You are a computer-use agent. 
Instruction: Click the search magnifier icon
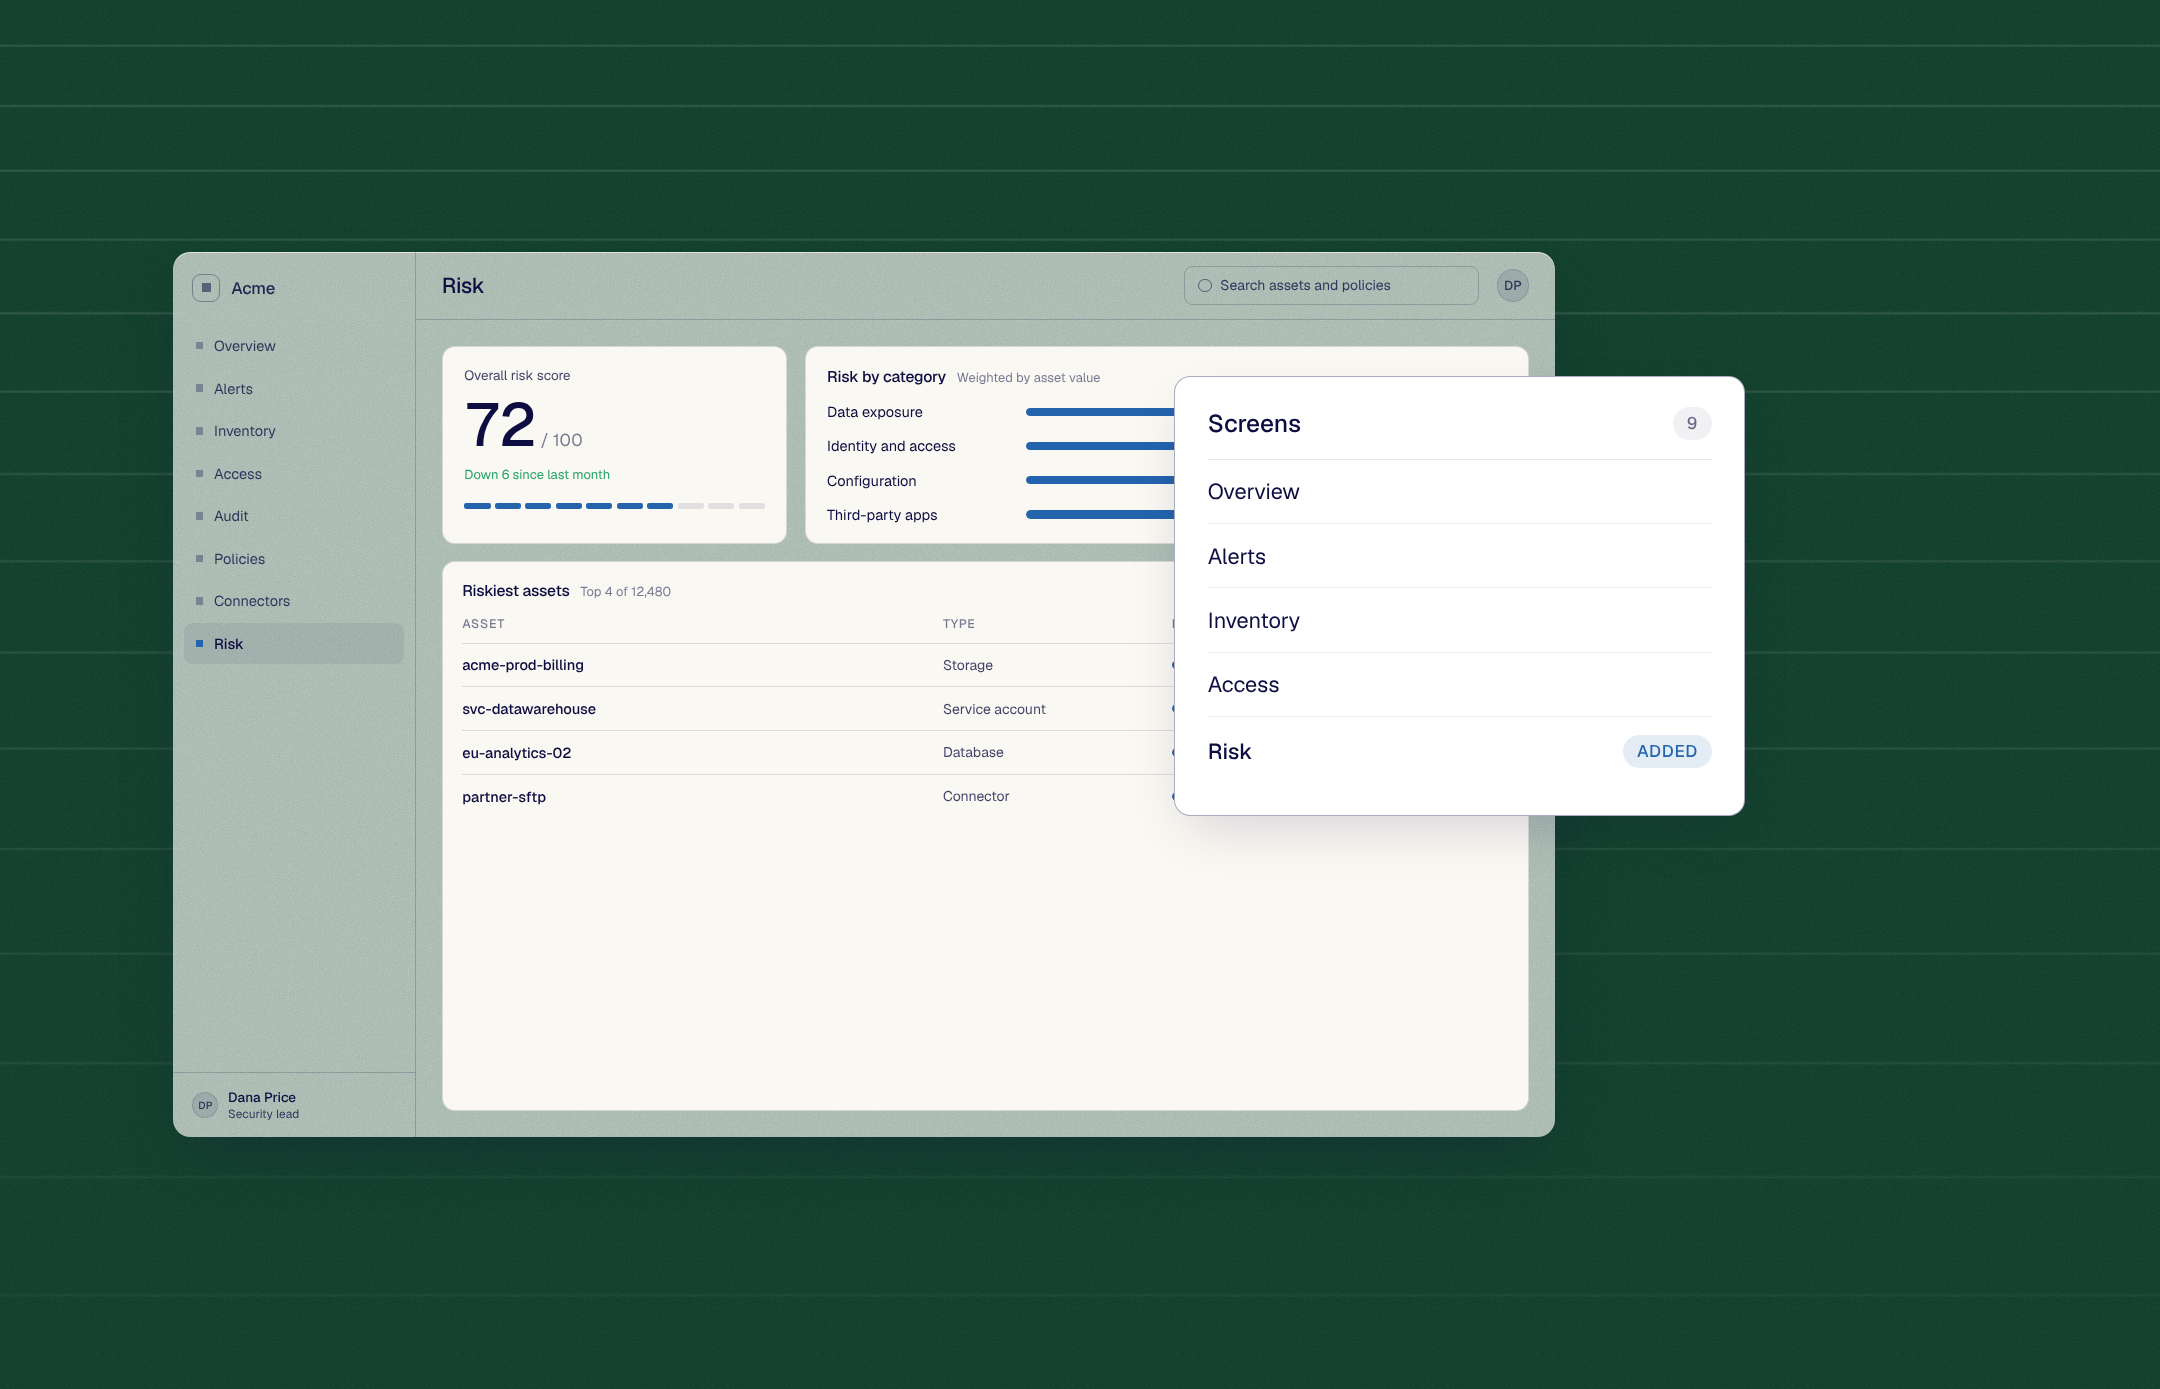(1205, 286)
